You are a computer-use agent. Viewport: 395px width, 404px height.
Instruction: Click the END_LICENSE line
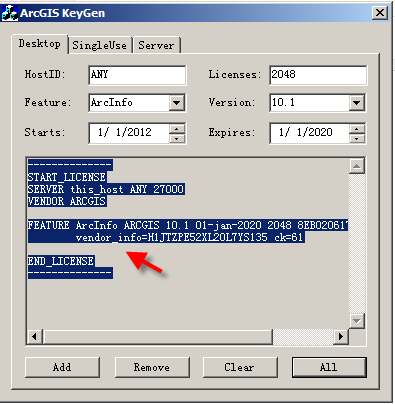pyautogui.click(x=61, y=261)
